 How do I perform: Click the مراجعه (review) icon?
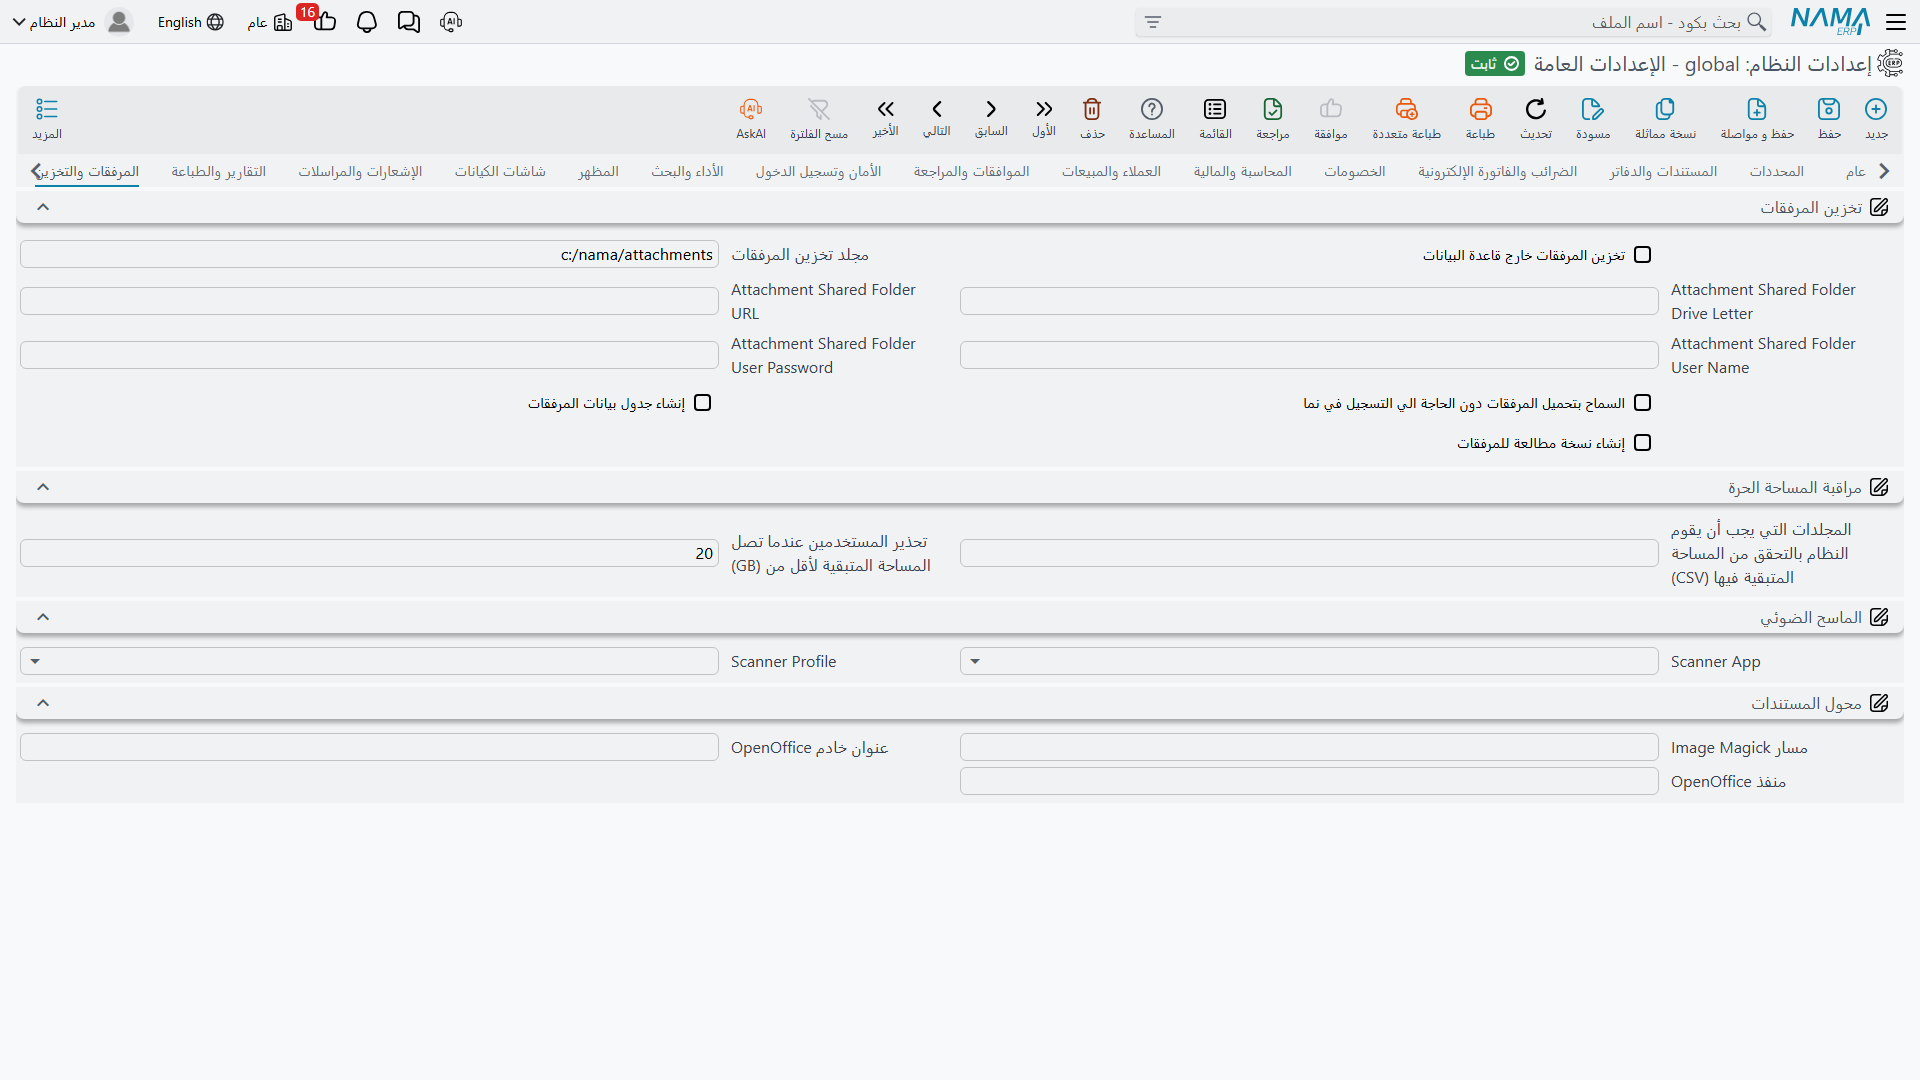coord(1273,109)
